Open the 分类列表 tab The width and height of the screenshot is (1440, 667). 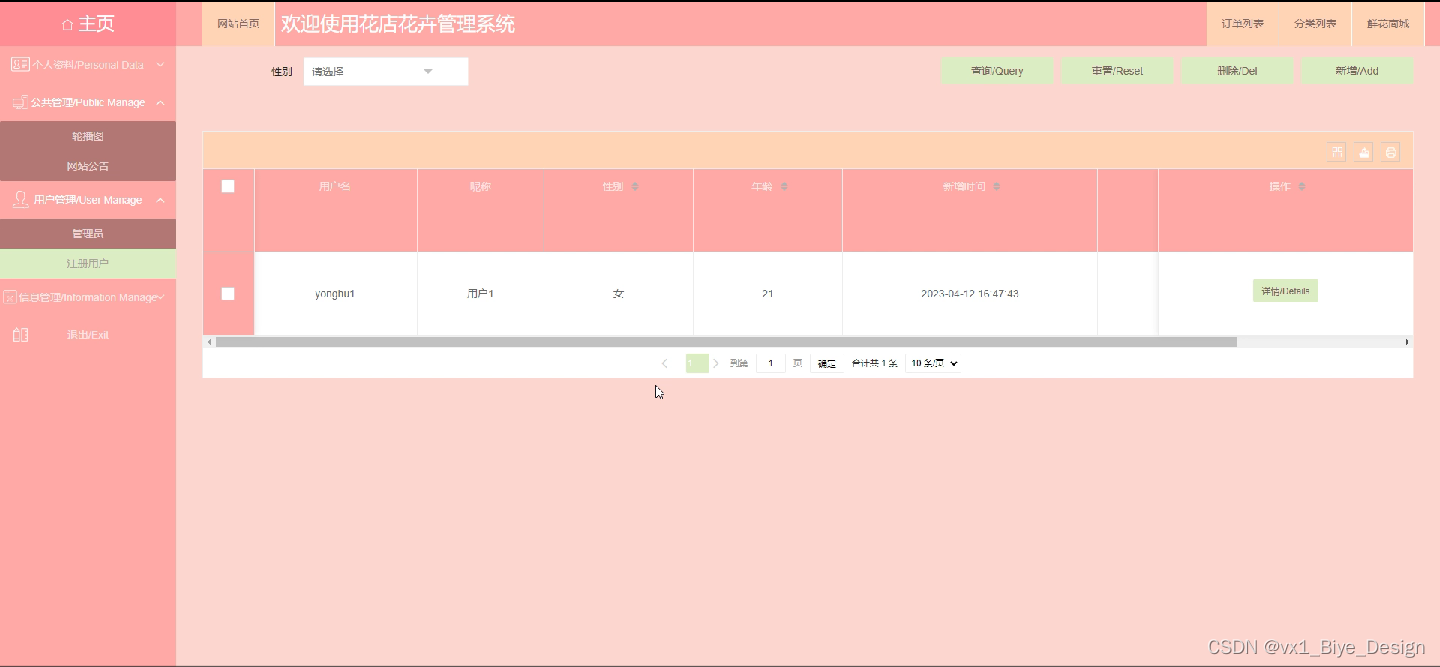pos(1315,23)
